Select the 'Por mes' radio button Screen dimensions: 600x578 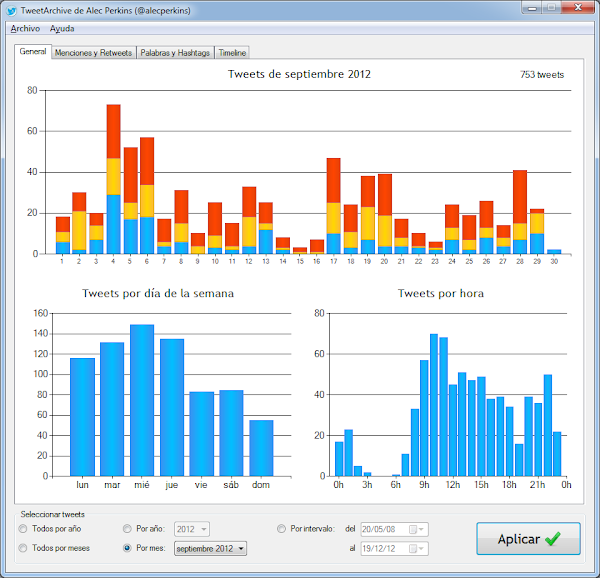click(x=127, y=548)
